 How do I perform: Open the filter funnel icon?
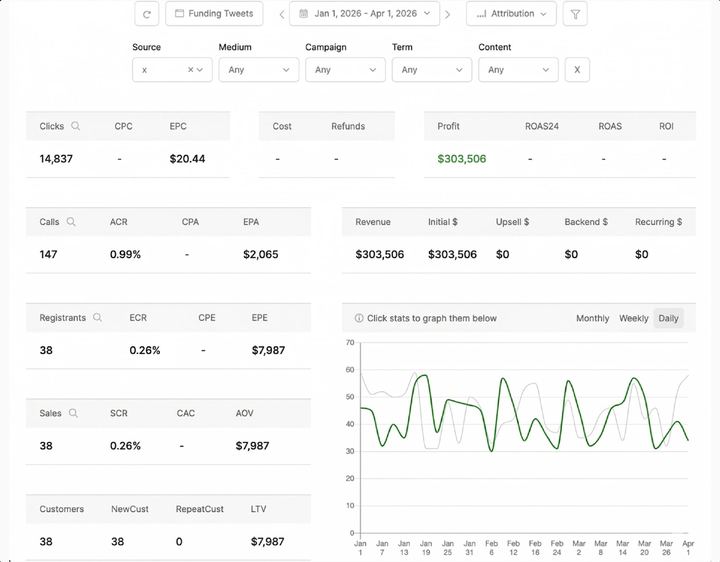575,14
